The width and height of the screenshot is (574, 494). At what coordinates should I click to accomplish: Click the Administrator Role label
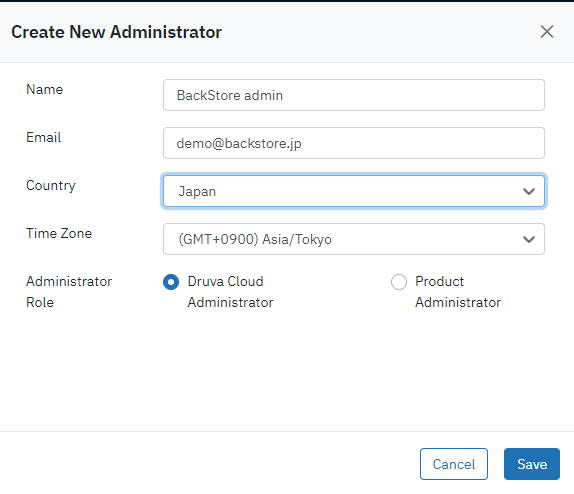point(69,292)
